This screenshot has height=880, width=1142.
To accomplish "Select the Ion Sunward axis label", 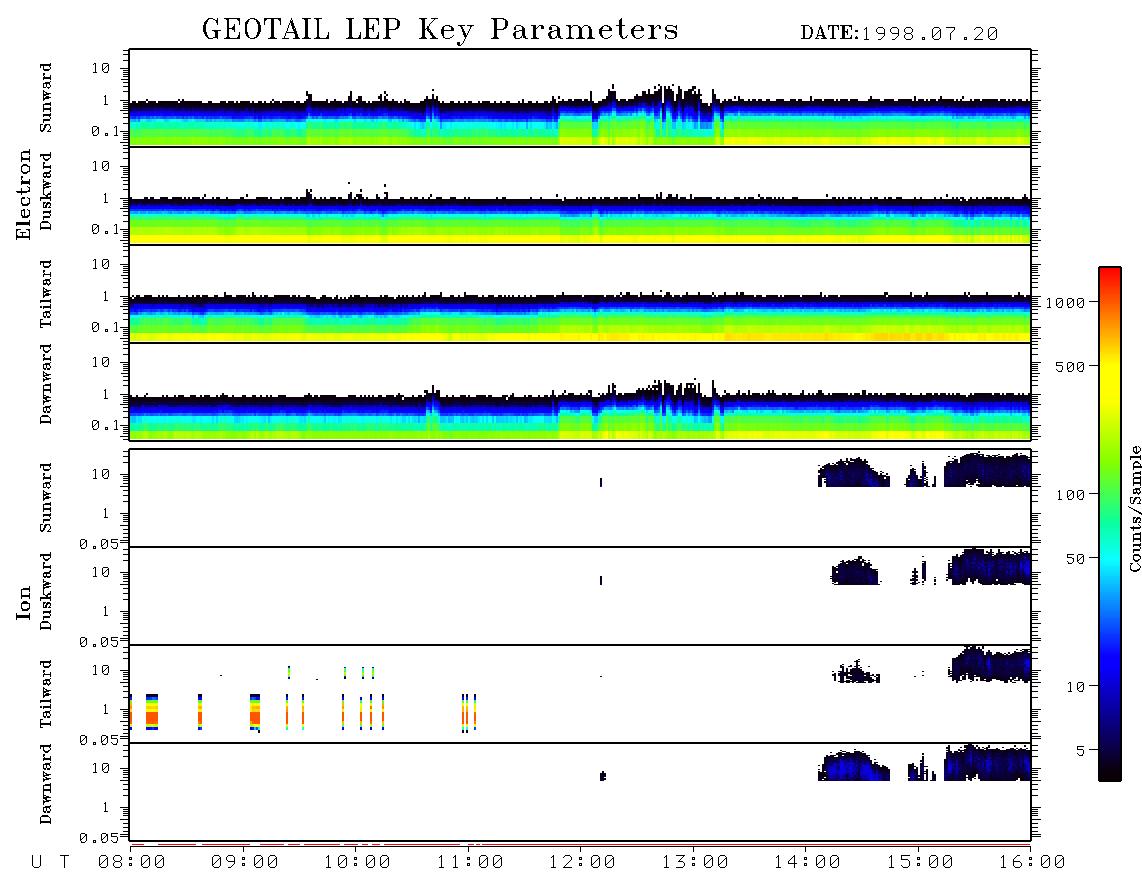I will [46, 498].
